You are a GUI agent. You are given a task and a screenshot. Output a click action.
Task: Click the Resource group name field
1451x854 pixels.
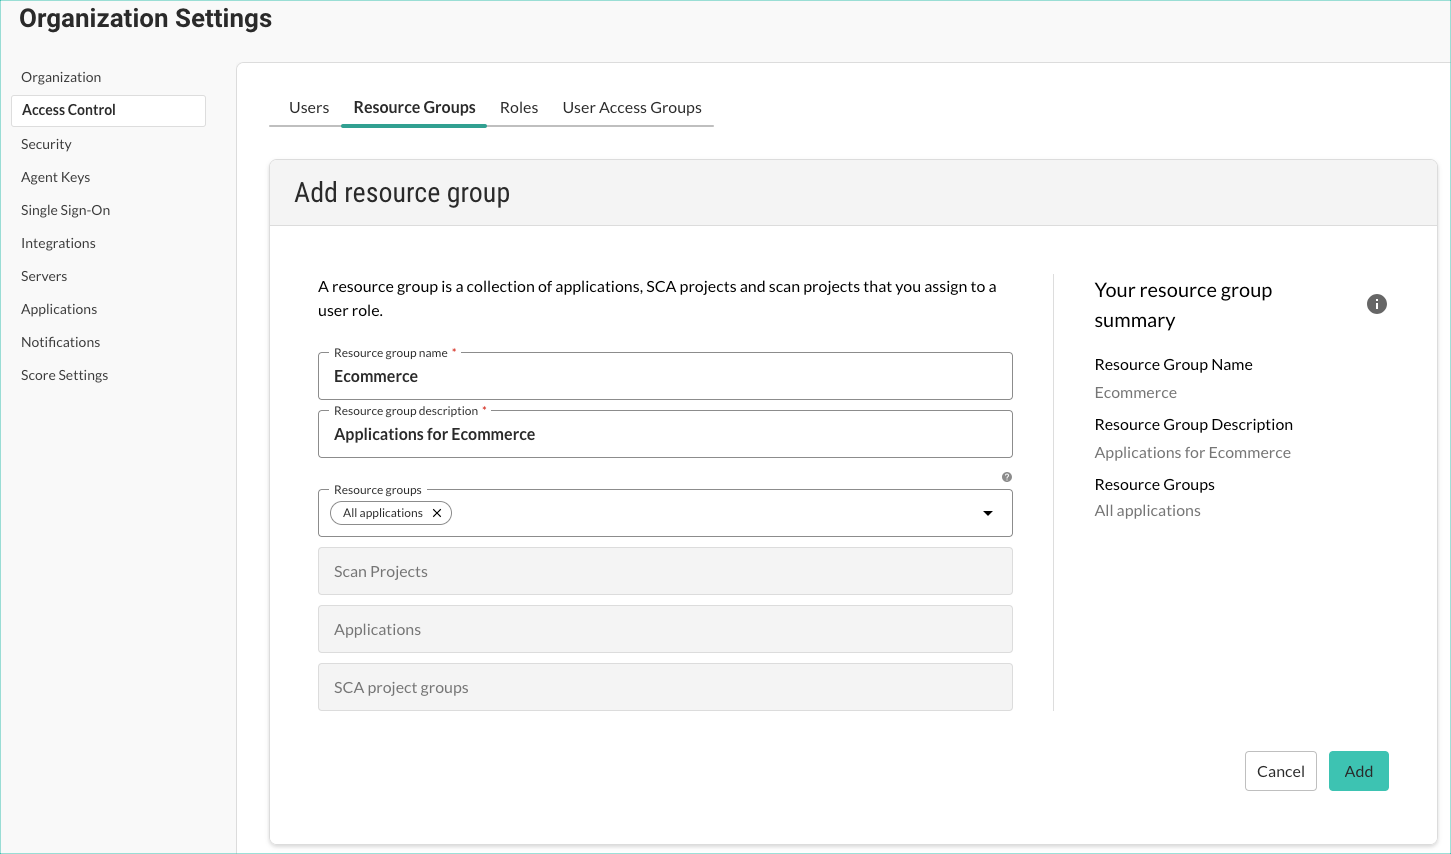665,376
